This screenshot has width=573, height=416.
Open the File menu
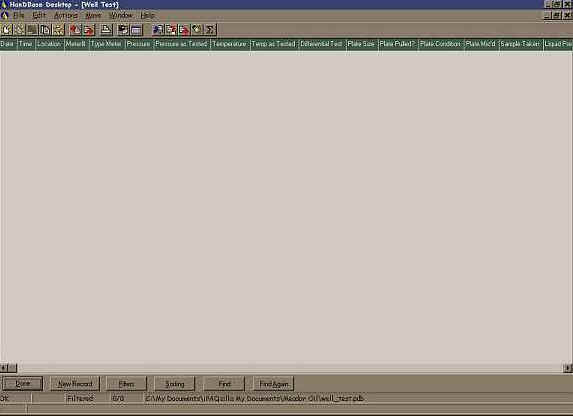coord(19,15)
